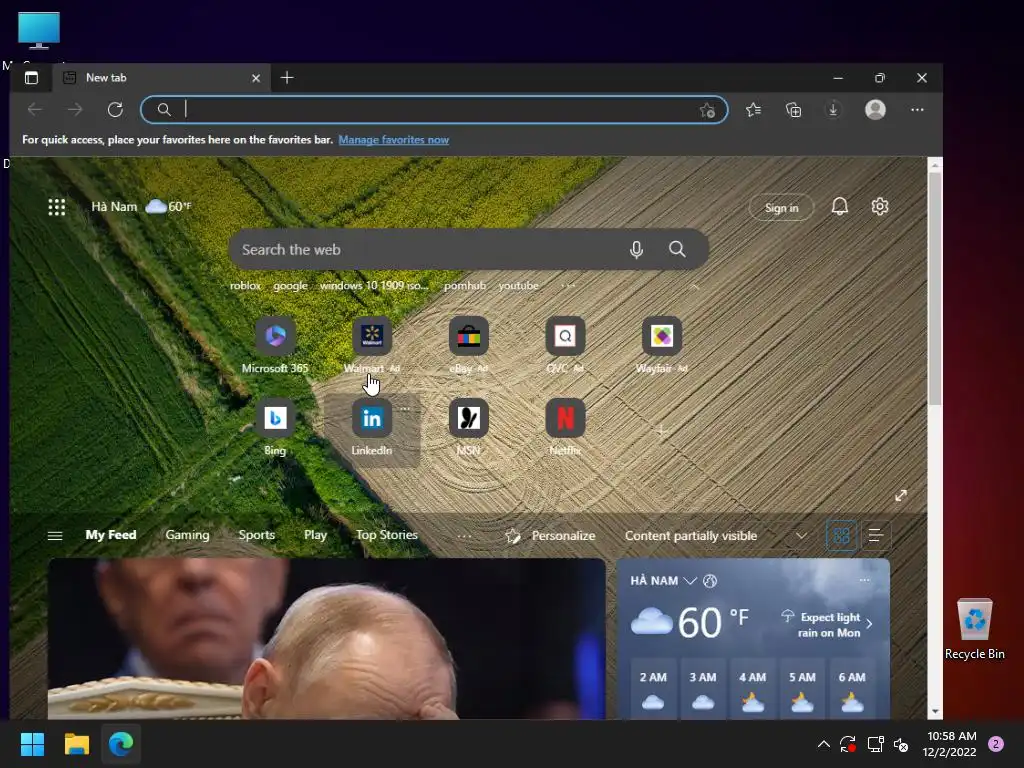
Task: Open the notifications bell
Action: pyautogui.click(x=840, y=207)
